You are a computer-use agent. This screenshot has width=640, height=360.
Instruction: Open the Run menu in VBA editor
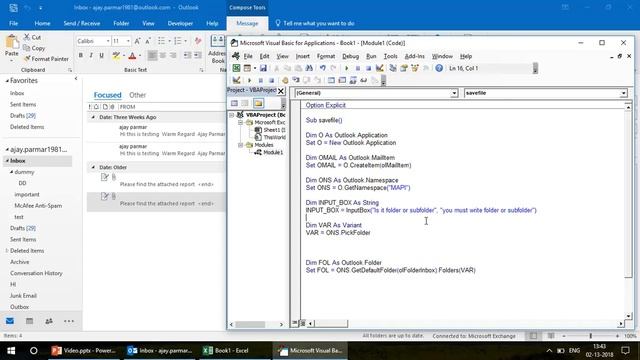(371, 56)
